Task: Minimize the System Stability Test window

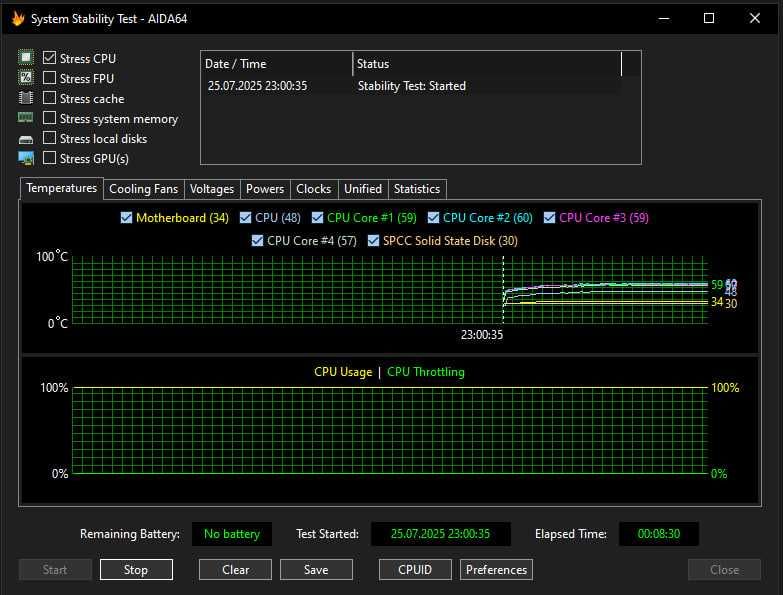Action: (664, 18)
